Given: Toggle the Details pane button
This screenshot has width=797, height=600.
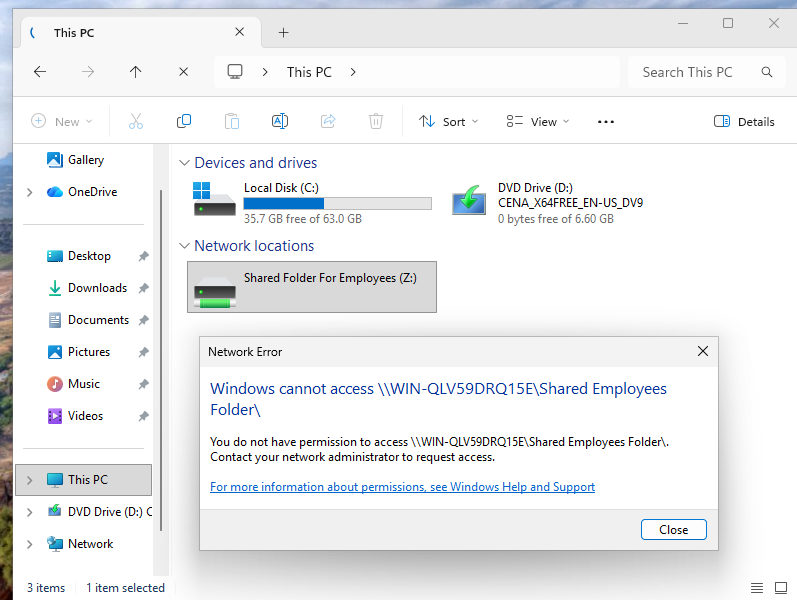Looking at the screenshot, I should (x=744, y=121).
